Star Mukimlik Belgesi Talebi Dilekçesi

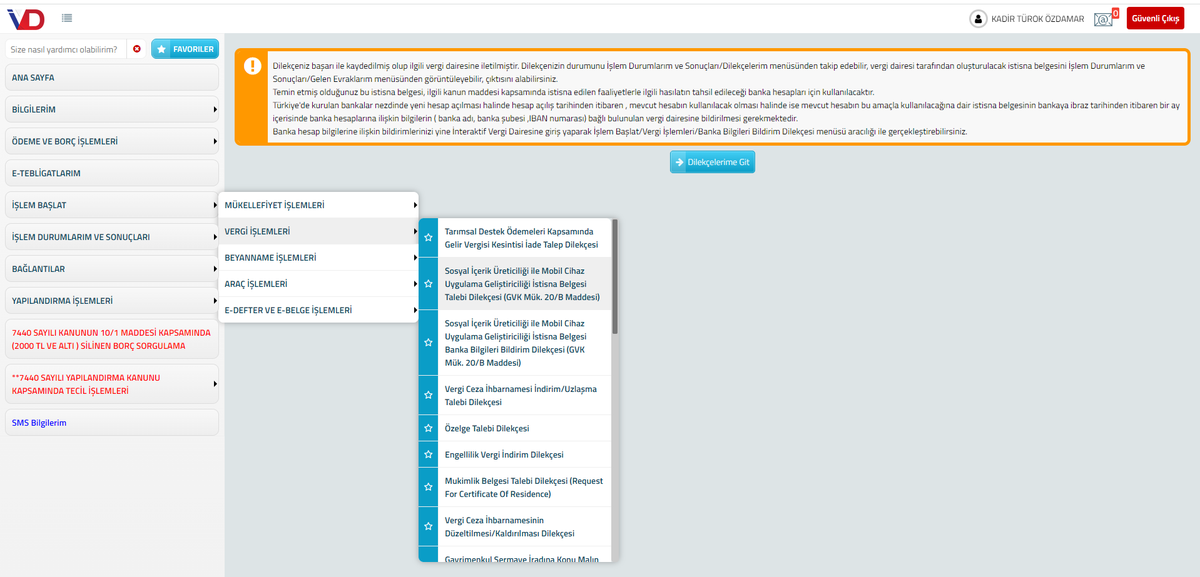click(x=428, y=487)
